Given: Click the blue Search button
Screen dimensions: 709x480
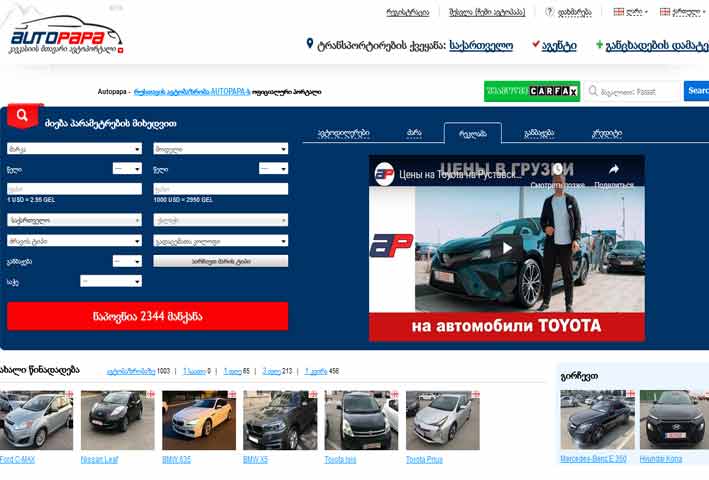Looking at the screenshot, I should 696,91.
